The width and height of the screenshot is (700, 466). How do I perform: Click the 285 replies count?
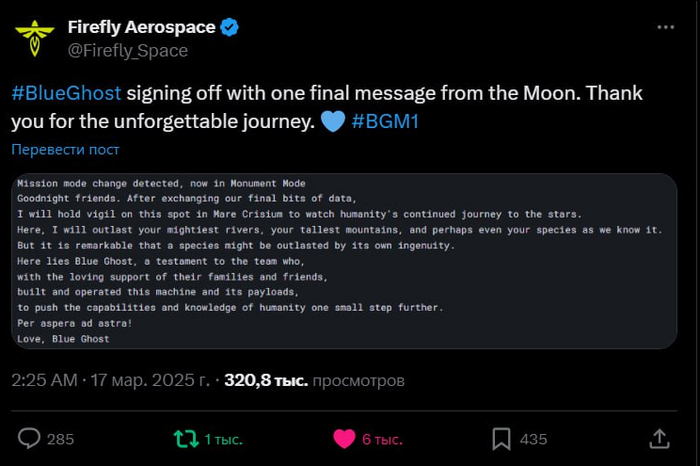(60, 439)
